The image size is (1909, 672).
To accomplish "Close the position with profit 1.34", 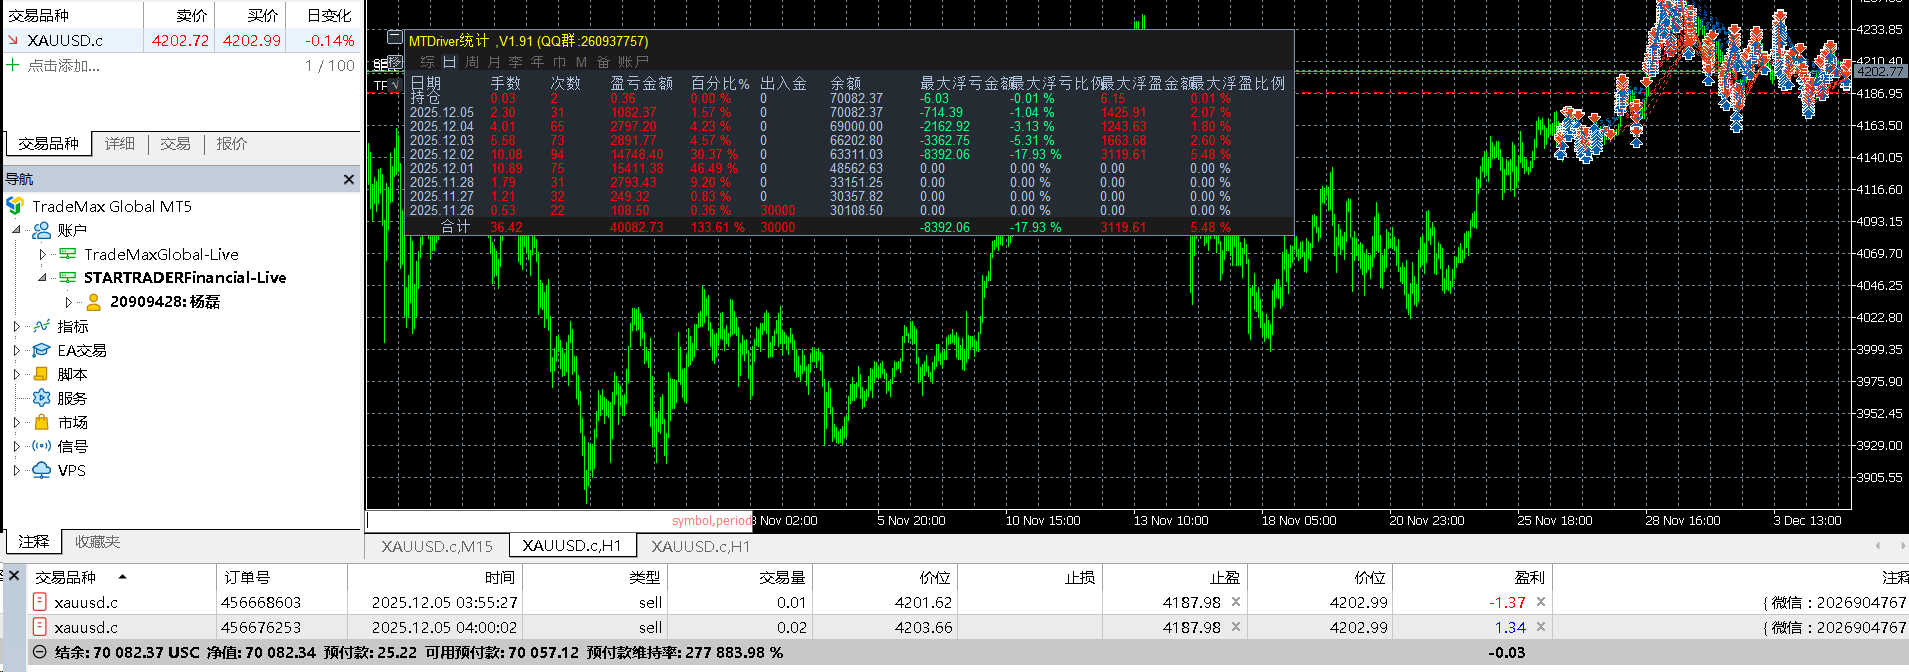I will 1541,627.
